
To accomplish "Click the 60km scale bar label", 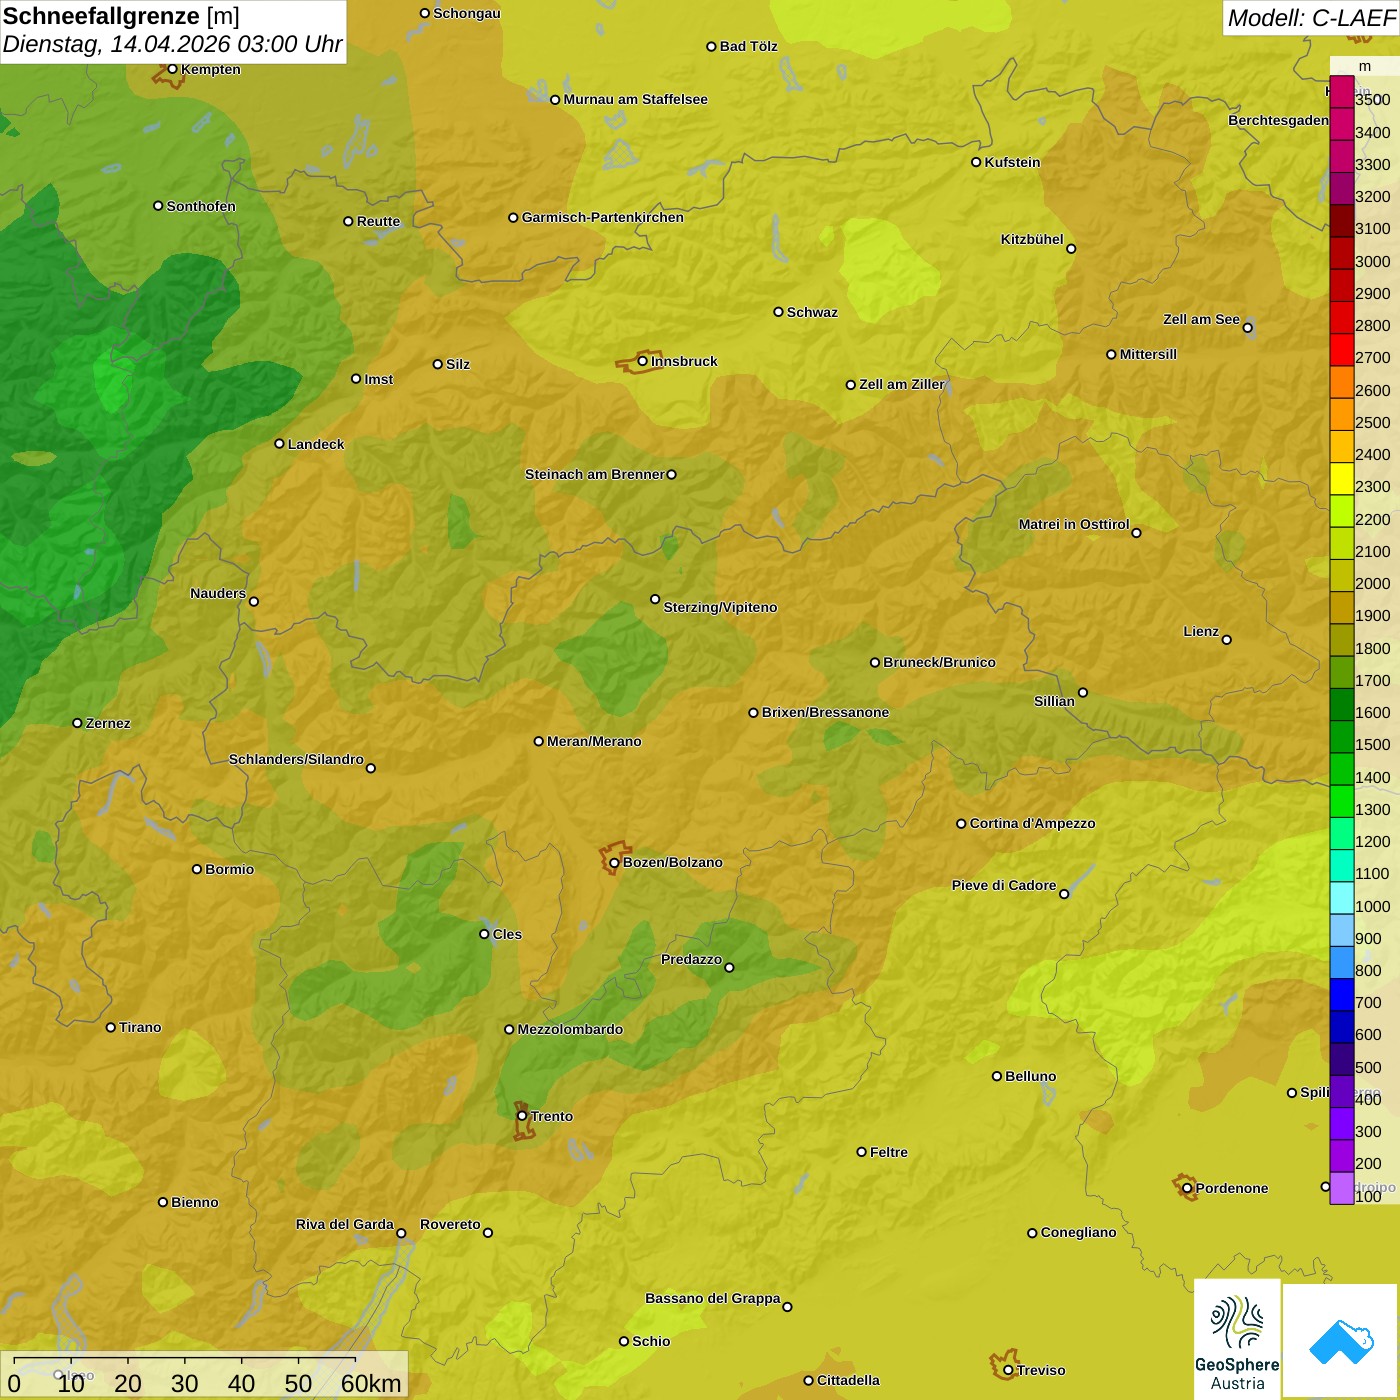I will click(371, 1383).
